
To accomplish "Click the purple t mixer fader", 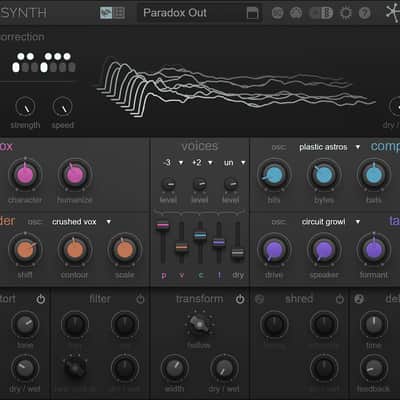I will coord(219,243).
